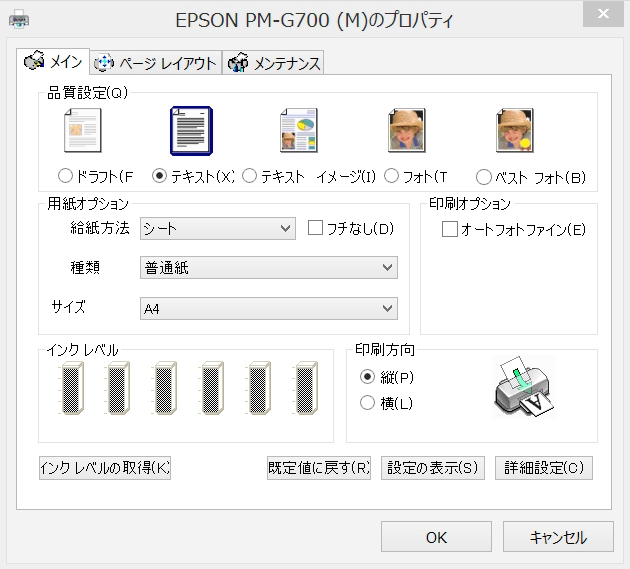Select the ドラフト (Draft) radio button
630x569 pixels.
click(x=65, y=176)
